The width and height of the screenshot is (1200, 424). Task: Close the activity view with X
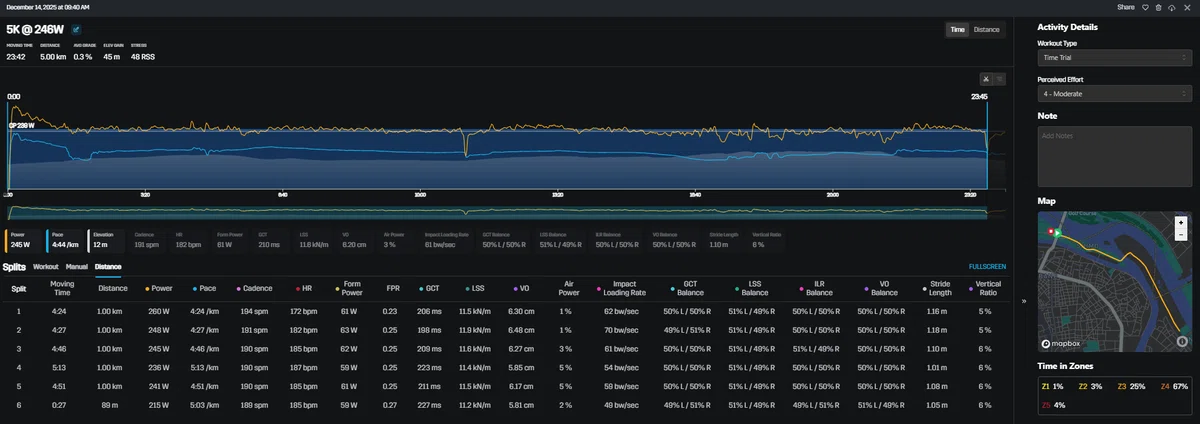click(x=1186, y=7)
